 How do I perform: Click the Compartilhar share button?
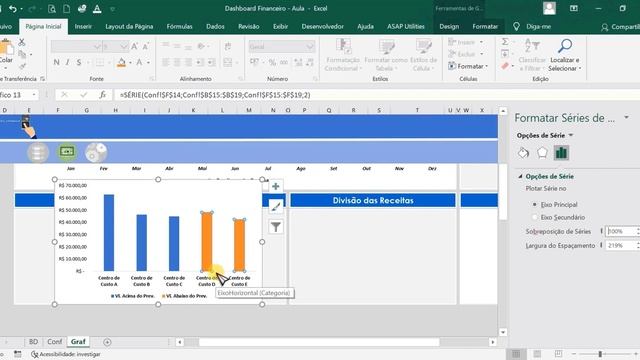620,27
